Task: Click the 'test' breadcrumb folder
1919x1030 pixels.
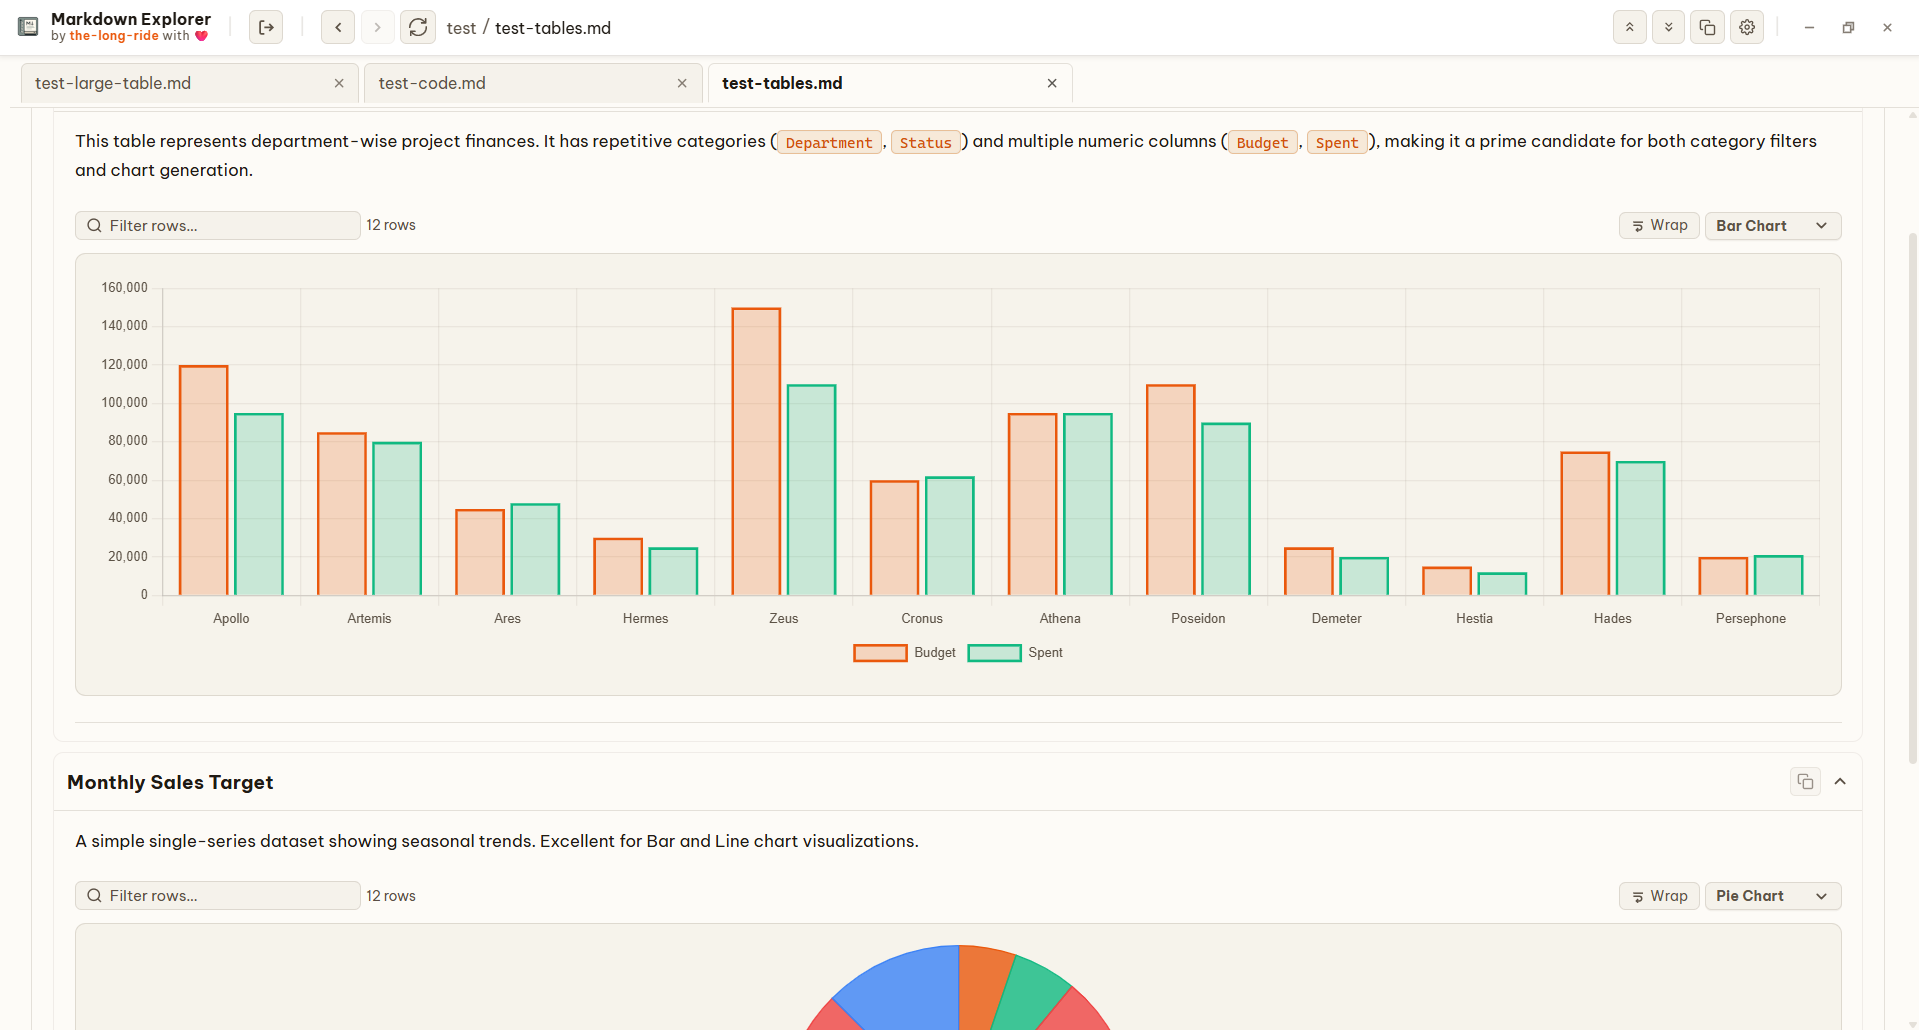Action: click(x=461, y=28)
